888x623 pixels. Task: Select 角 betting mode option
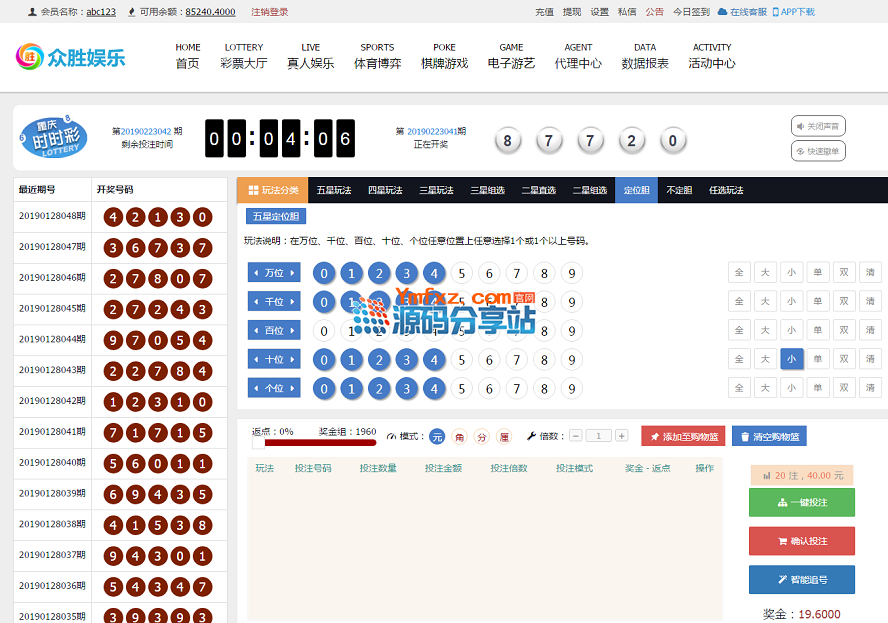click(x=459, y=437)
